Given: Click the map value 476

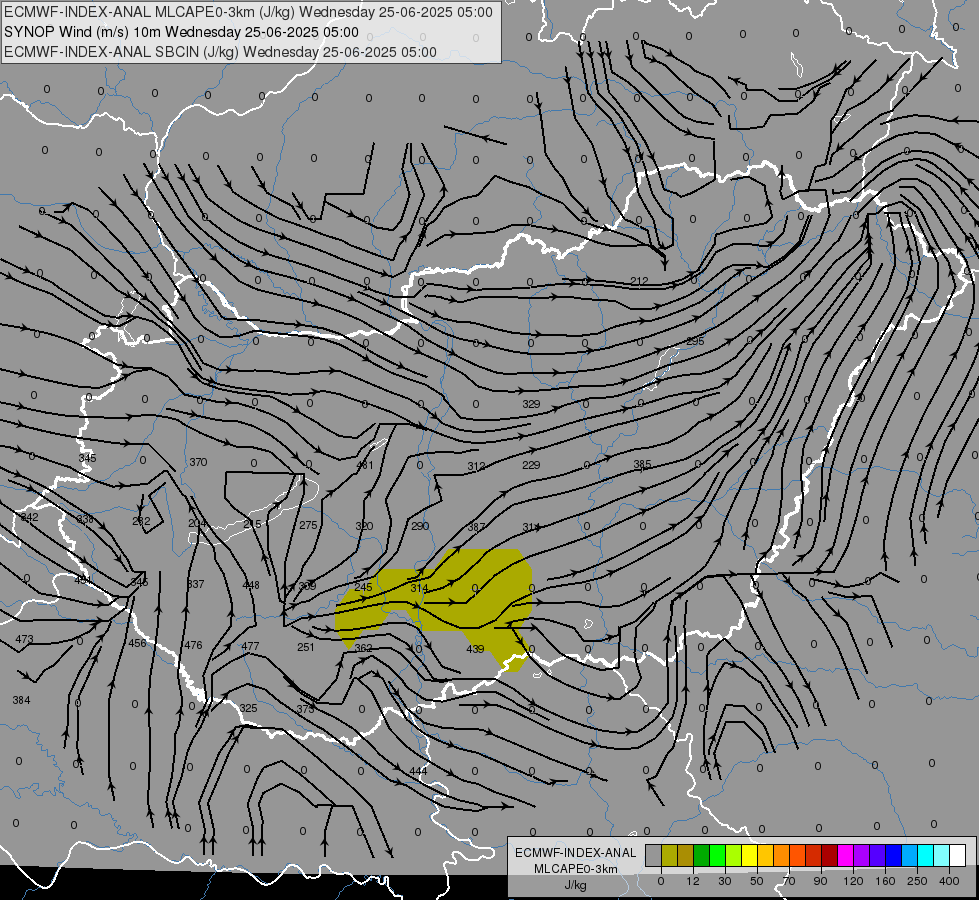Looking at the screenshot, I should [193, 645].
